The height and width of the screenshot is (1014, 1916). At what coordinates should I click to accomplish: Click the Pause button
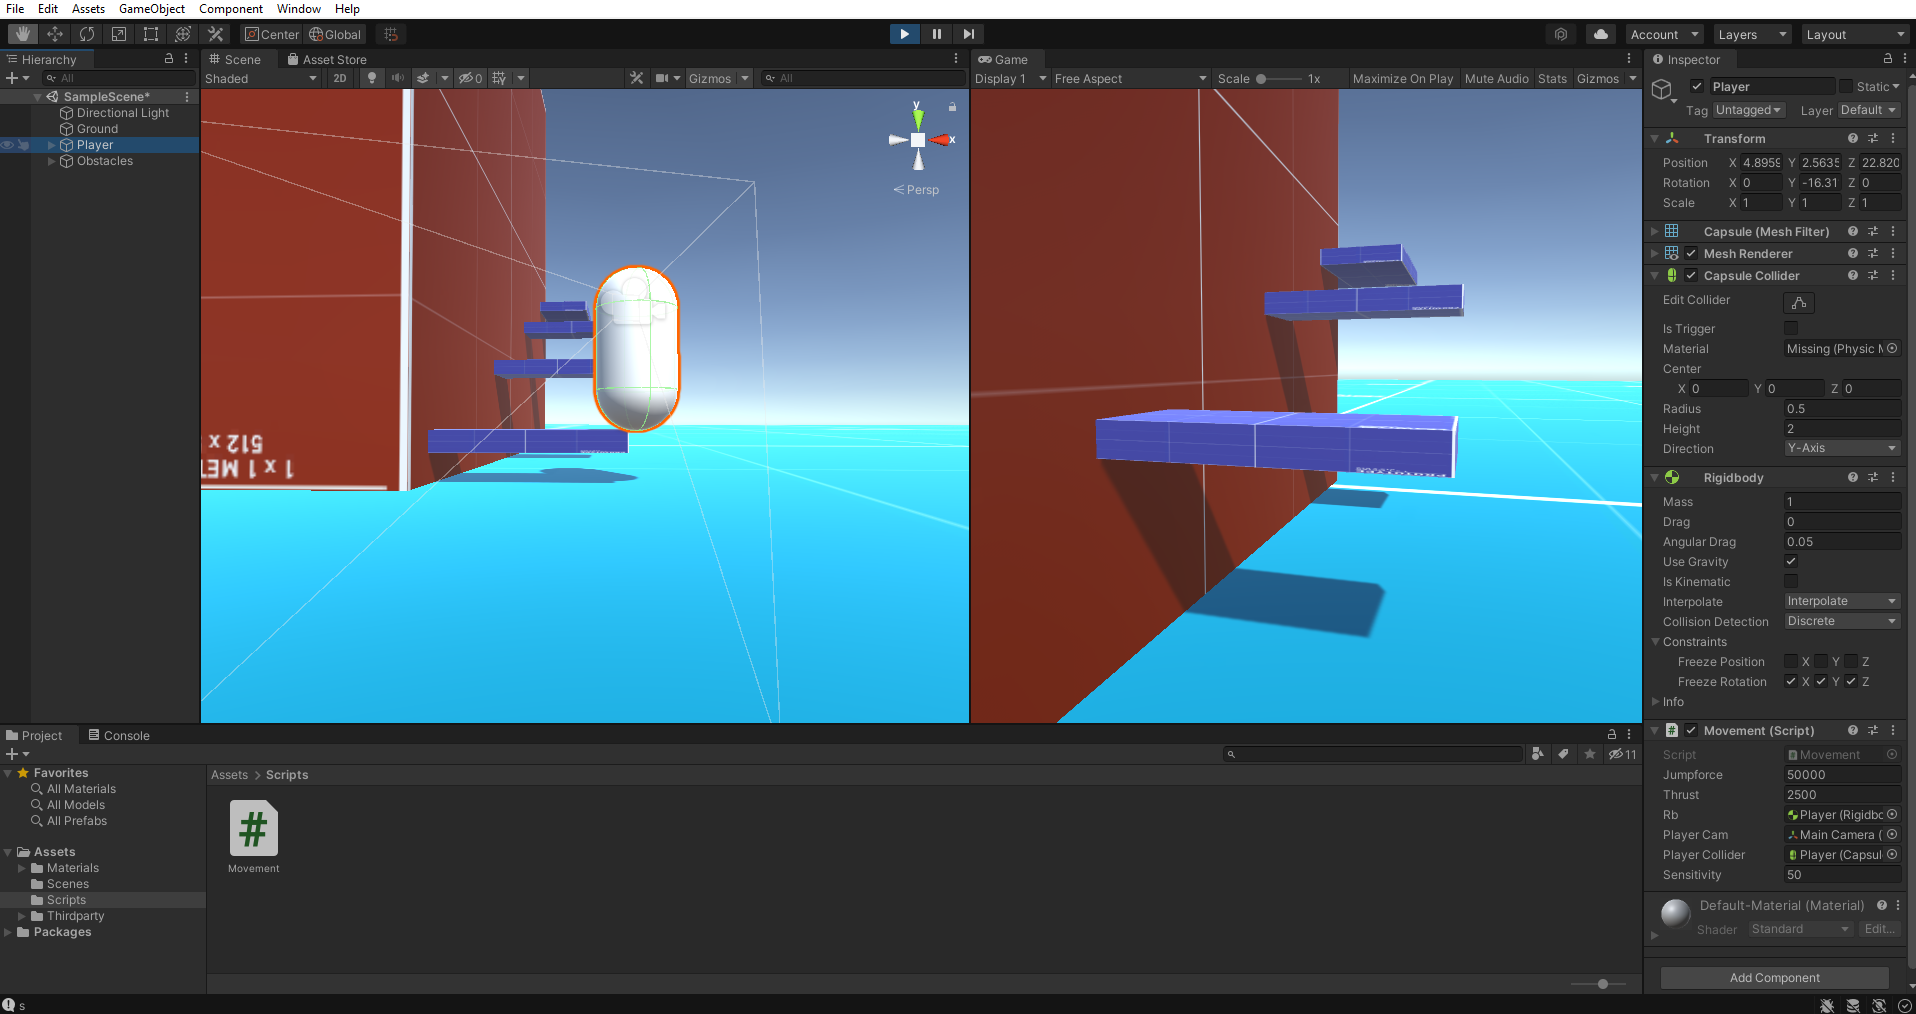pos(936,34)
